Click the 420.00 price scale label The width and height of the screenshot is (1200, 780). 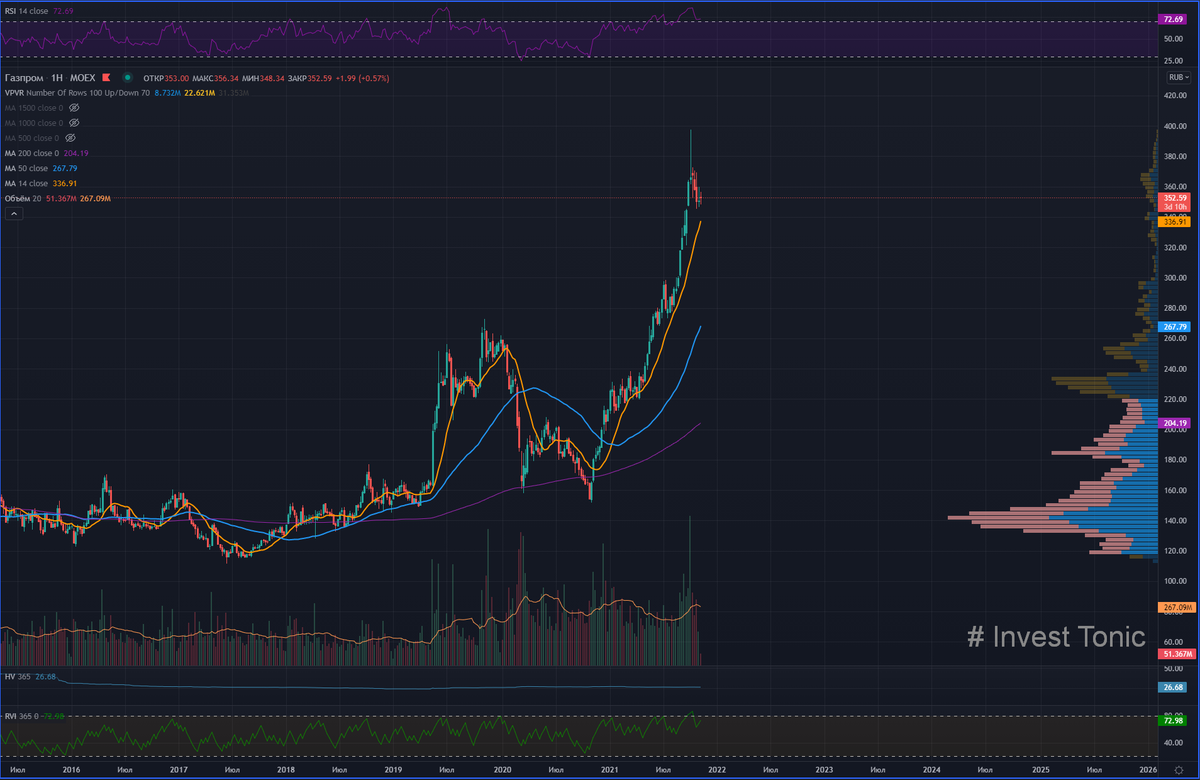click(1173, 96)
